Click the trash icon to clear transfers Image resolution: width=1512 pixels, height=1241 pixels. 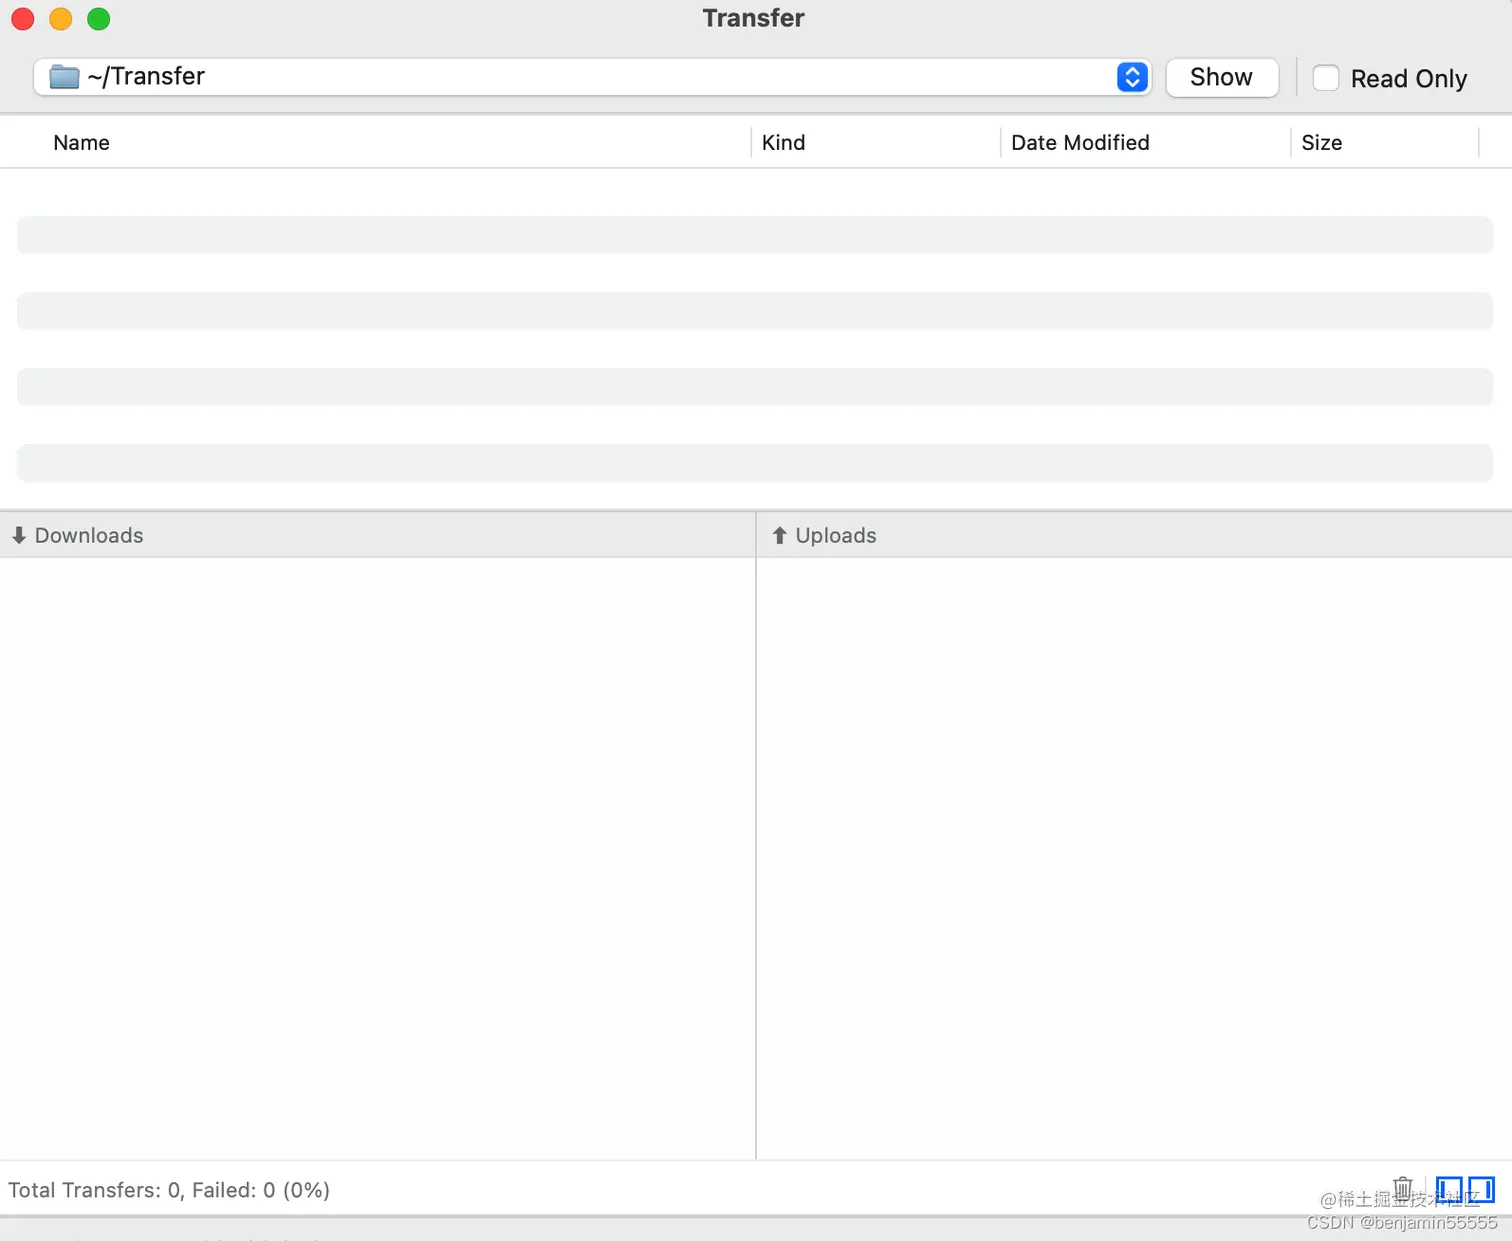click(x=1403, y=1189)
